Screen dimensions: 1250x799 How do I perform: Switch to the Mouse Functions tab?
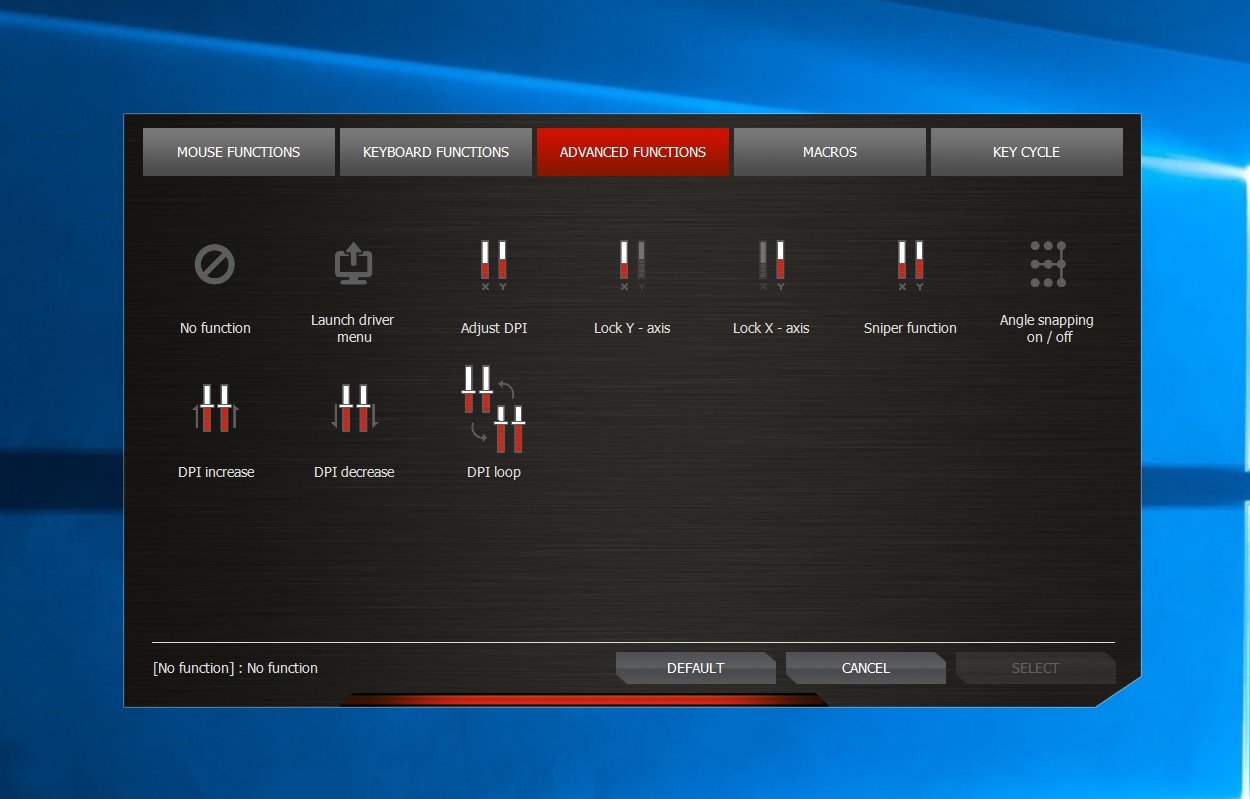238,152
